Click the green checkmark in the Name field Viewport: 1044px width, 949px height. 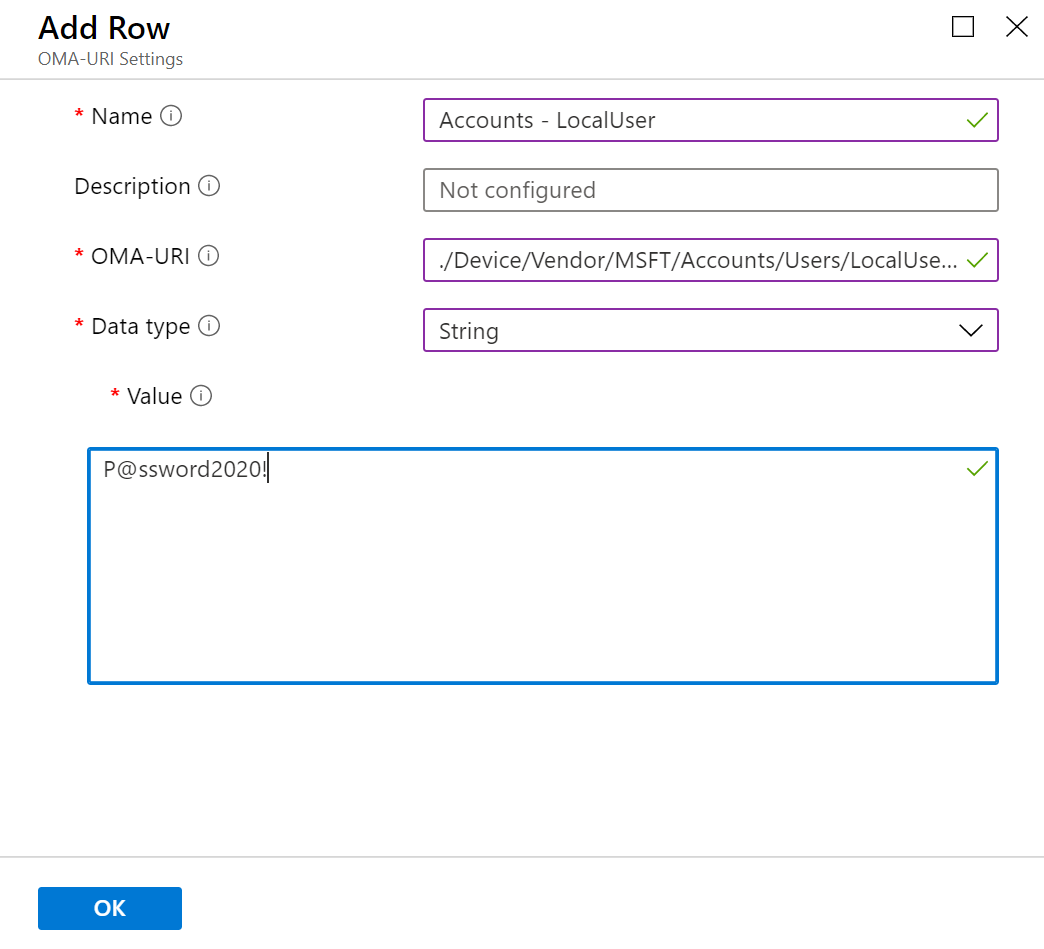coord(976,120)
